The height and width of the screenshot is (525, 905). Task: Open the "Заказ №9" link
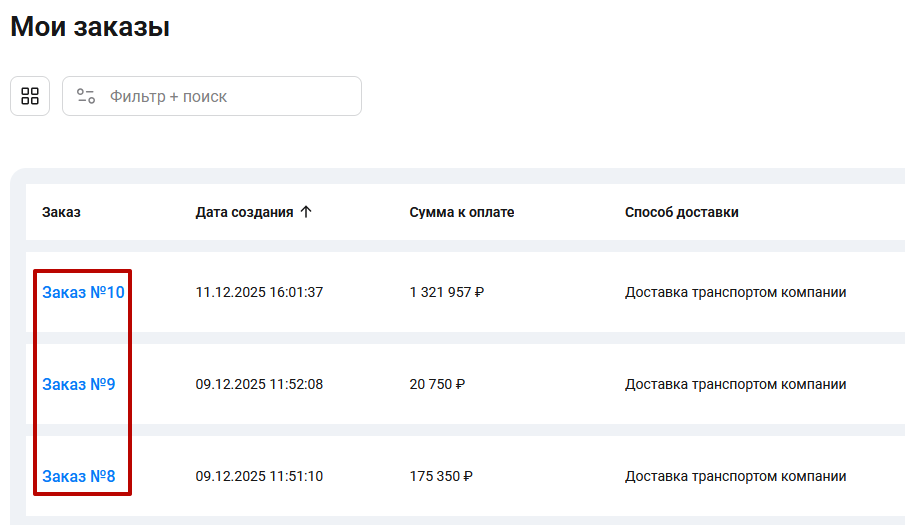(78, 384)
